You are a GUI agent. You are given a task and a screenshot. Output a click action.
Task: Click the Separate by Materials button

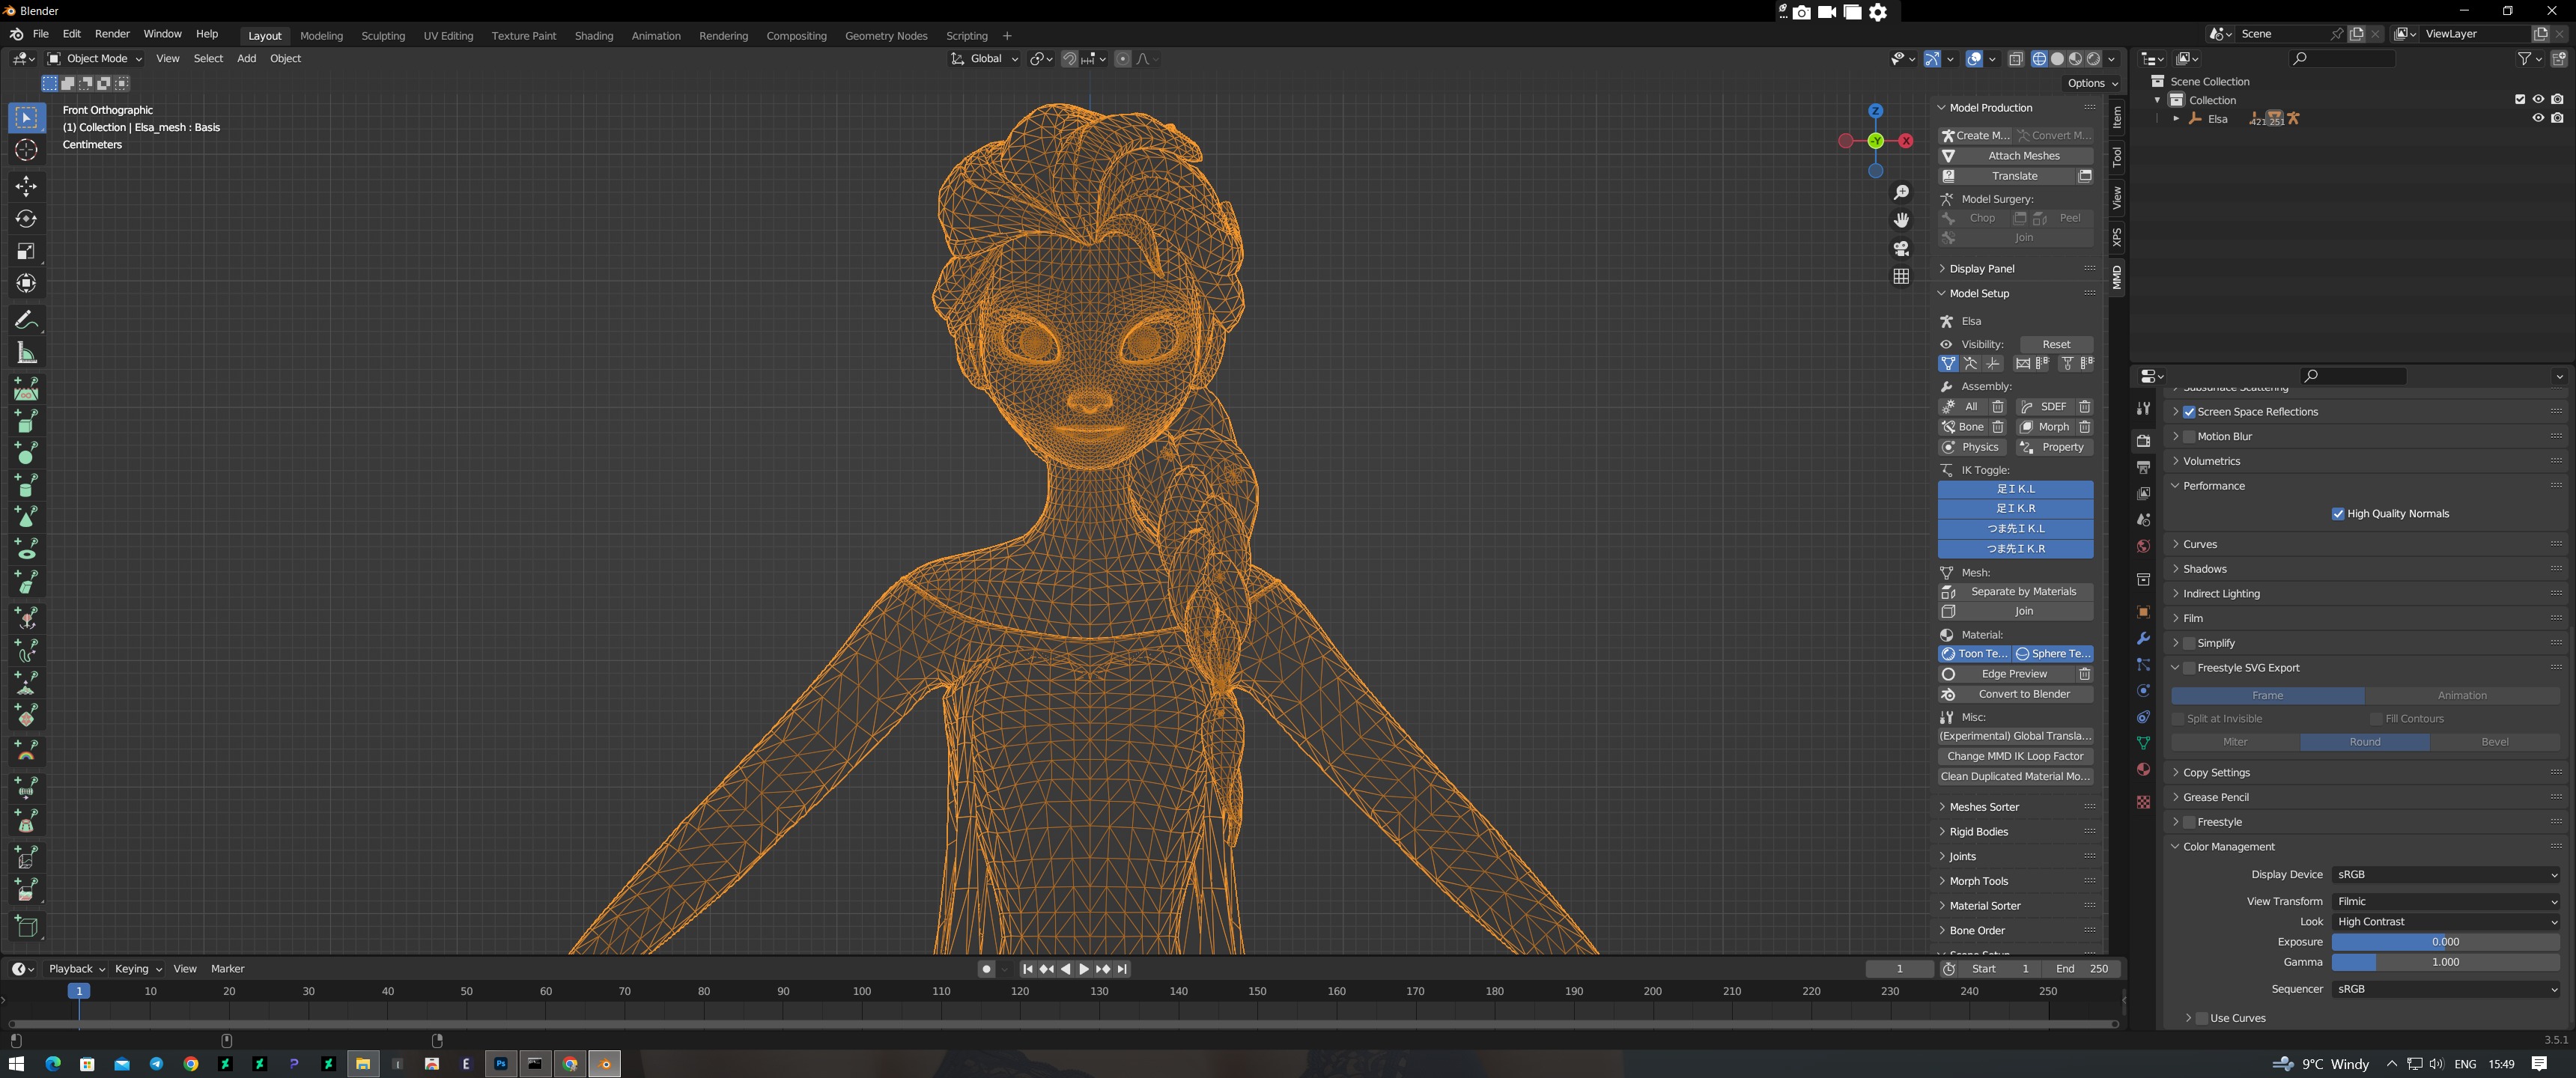[2016, 592]
